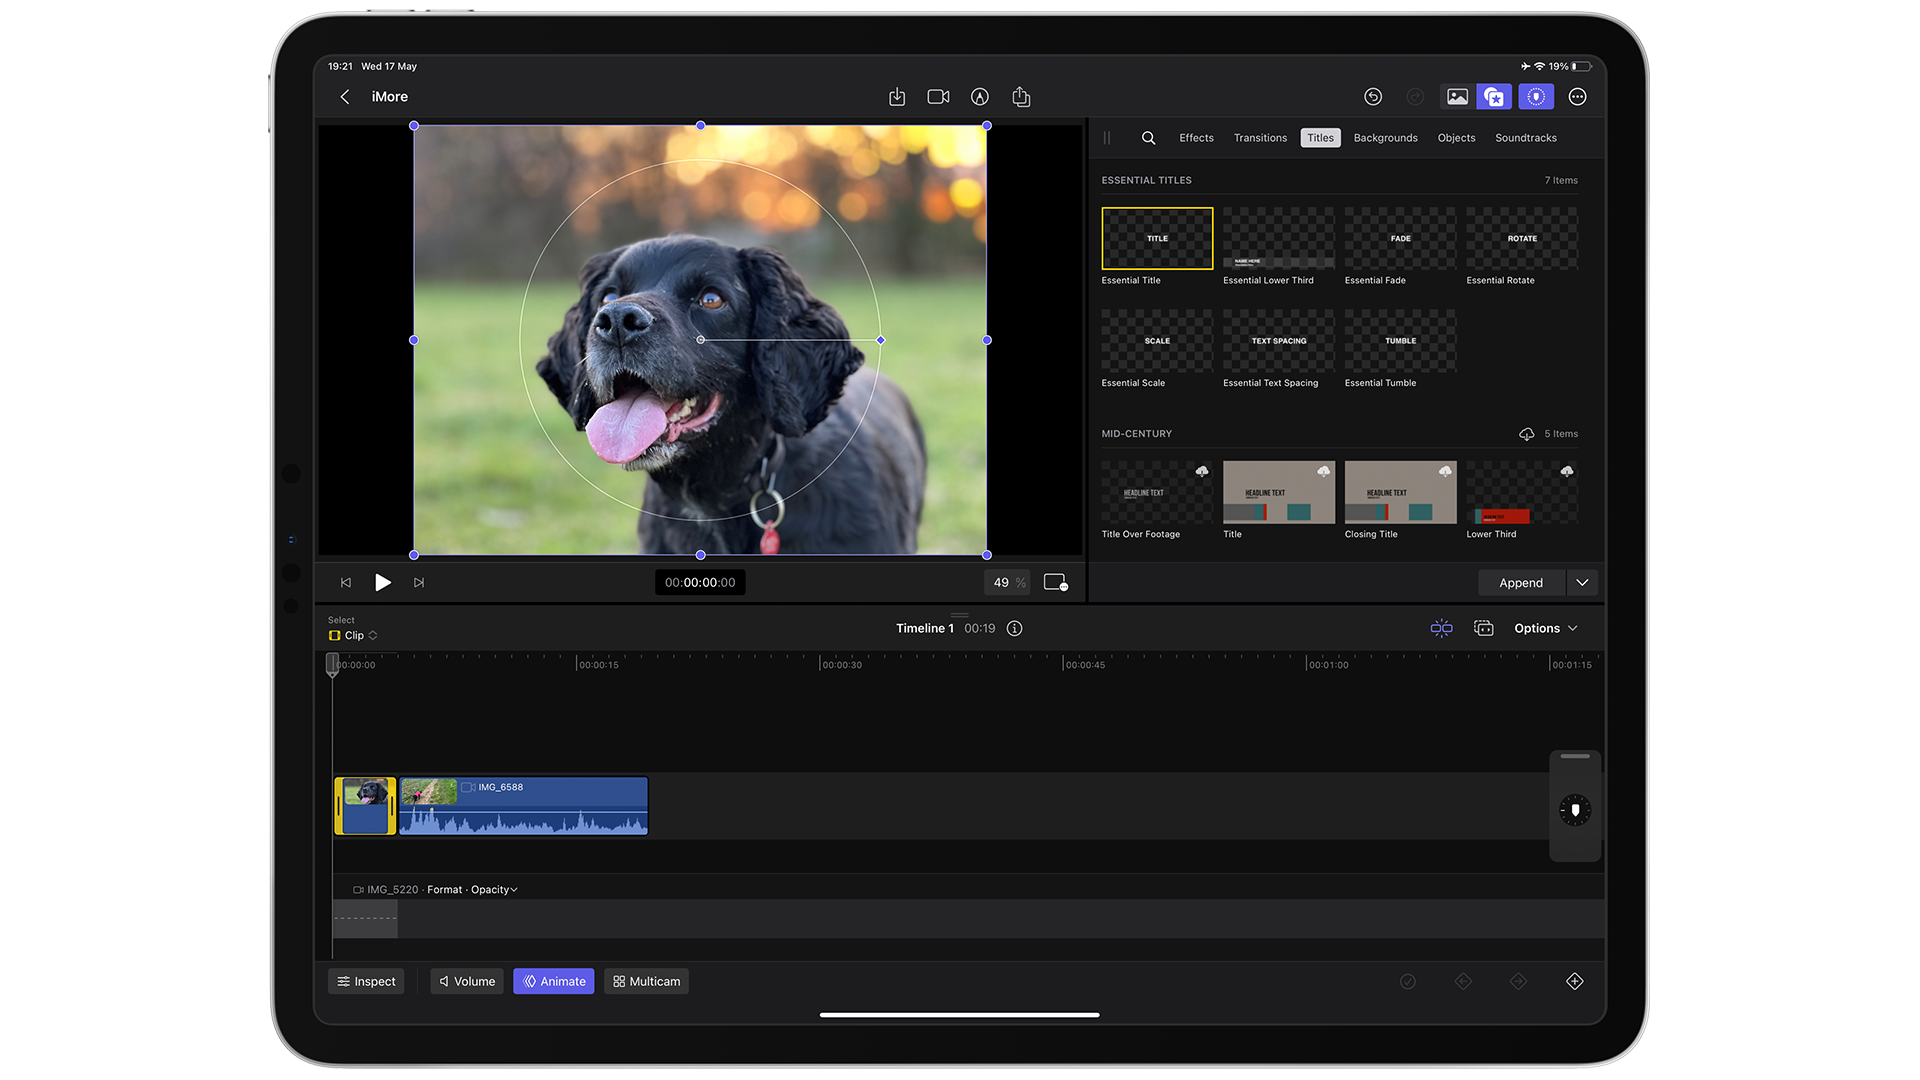The height and width of the screenshot is (1080, 1920).
Task: Open the share/export icon menu
Action: [x=1022, y=96]
